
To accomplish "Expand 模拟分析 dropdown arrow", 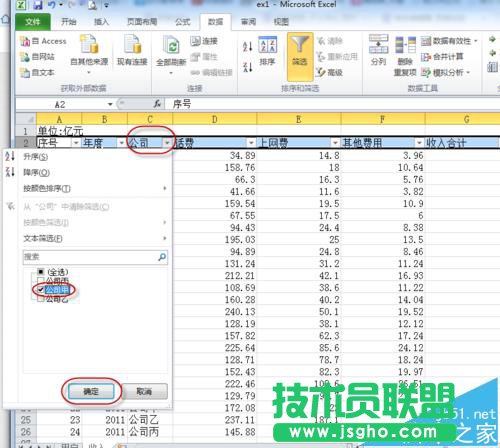I will [x=468, y=72].
